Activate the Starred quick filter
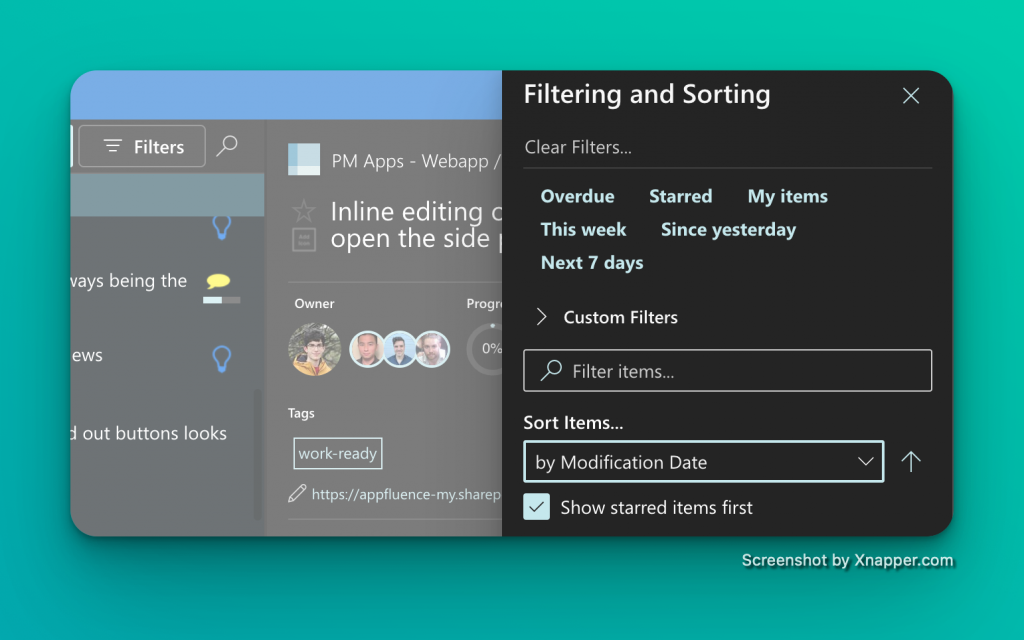This screenshot has height=640, width=1024. pyautogui.click(x=681, y=196)
